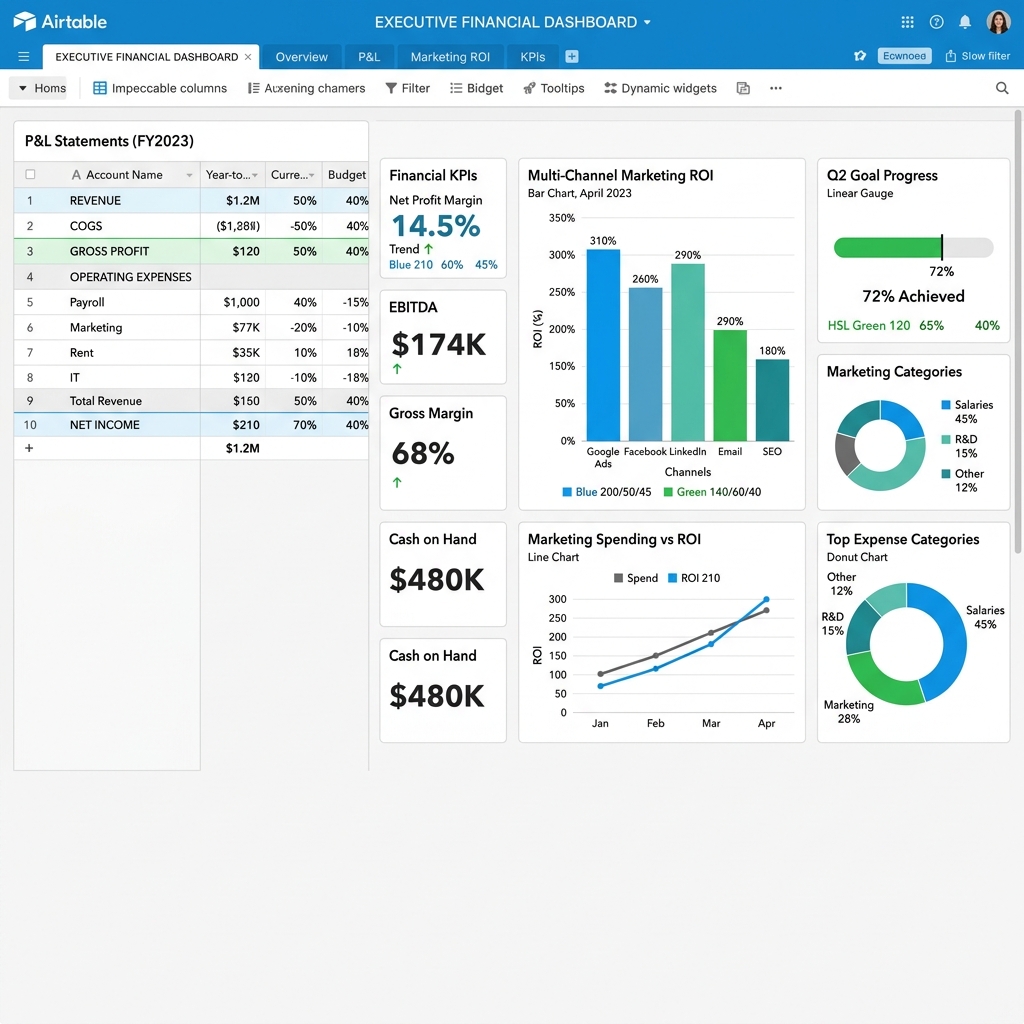Click the Tooltips rocket icon
Image resolution: width=1024 pixels, height=1024 pixels.
(x=529, y=88)
